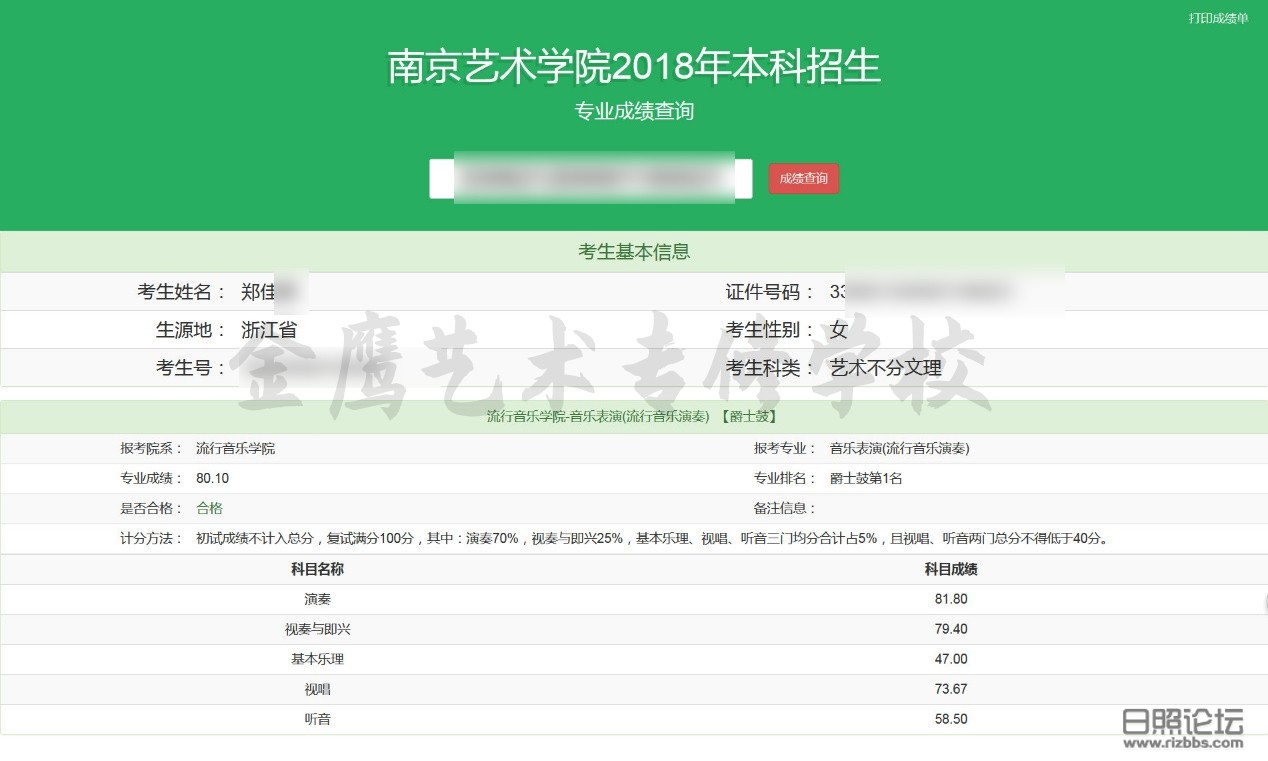Click the 基本乐理 score 47.00
The width and height of the screenshot is (1268, 761).
point(950,660)
